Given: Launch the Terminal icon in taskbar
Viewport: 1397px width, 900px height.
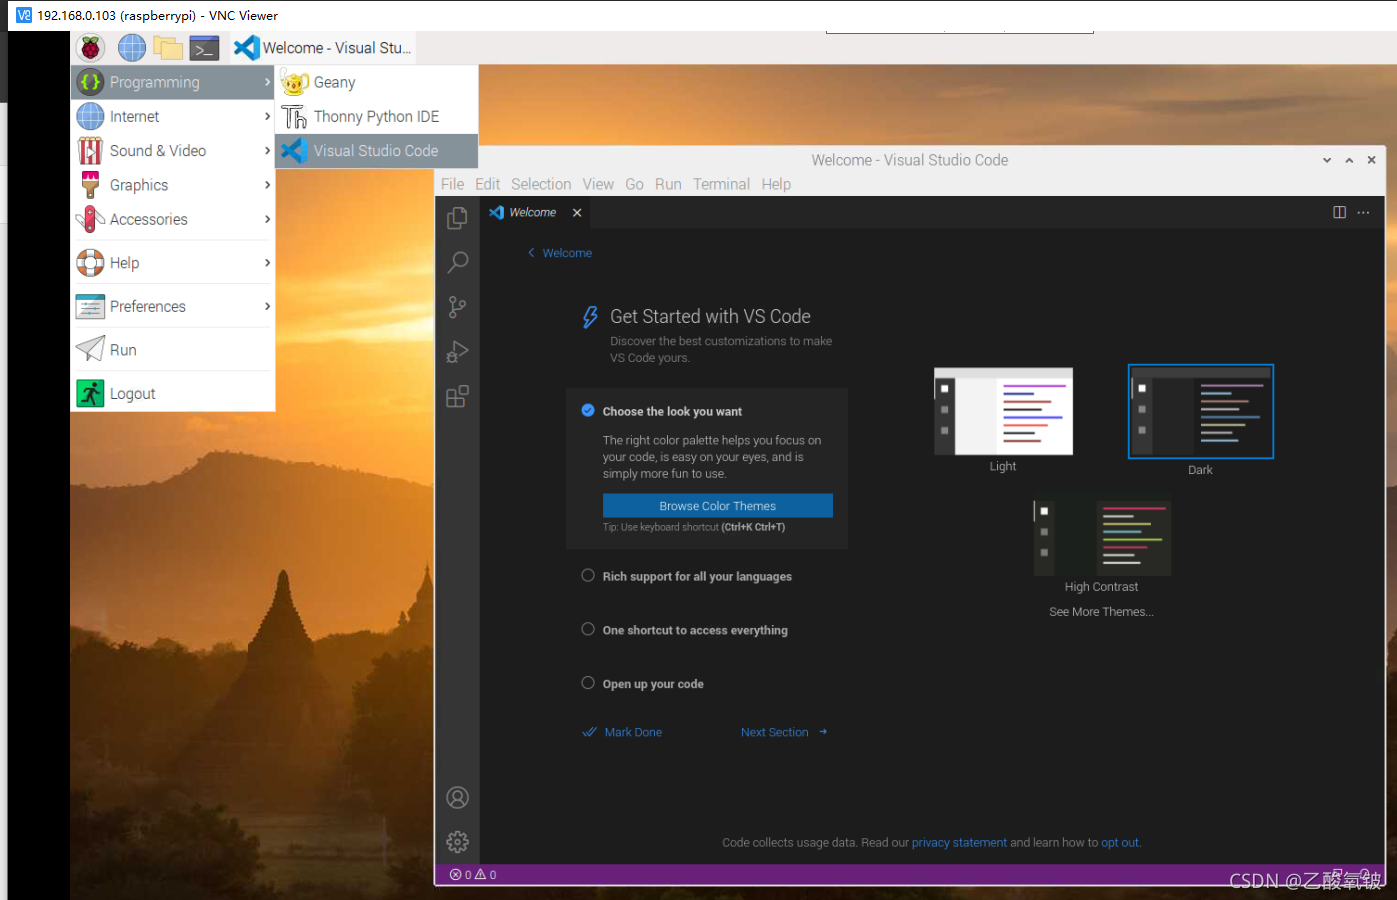Looking at the screenshot, I should coord(205,47).
